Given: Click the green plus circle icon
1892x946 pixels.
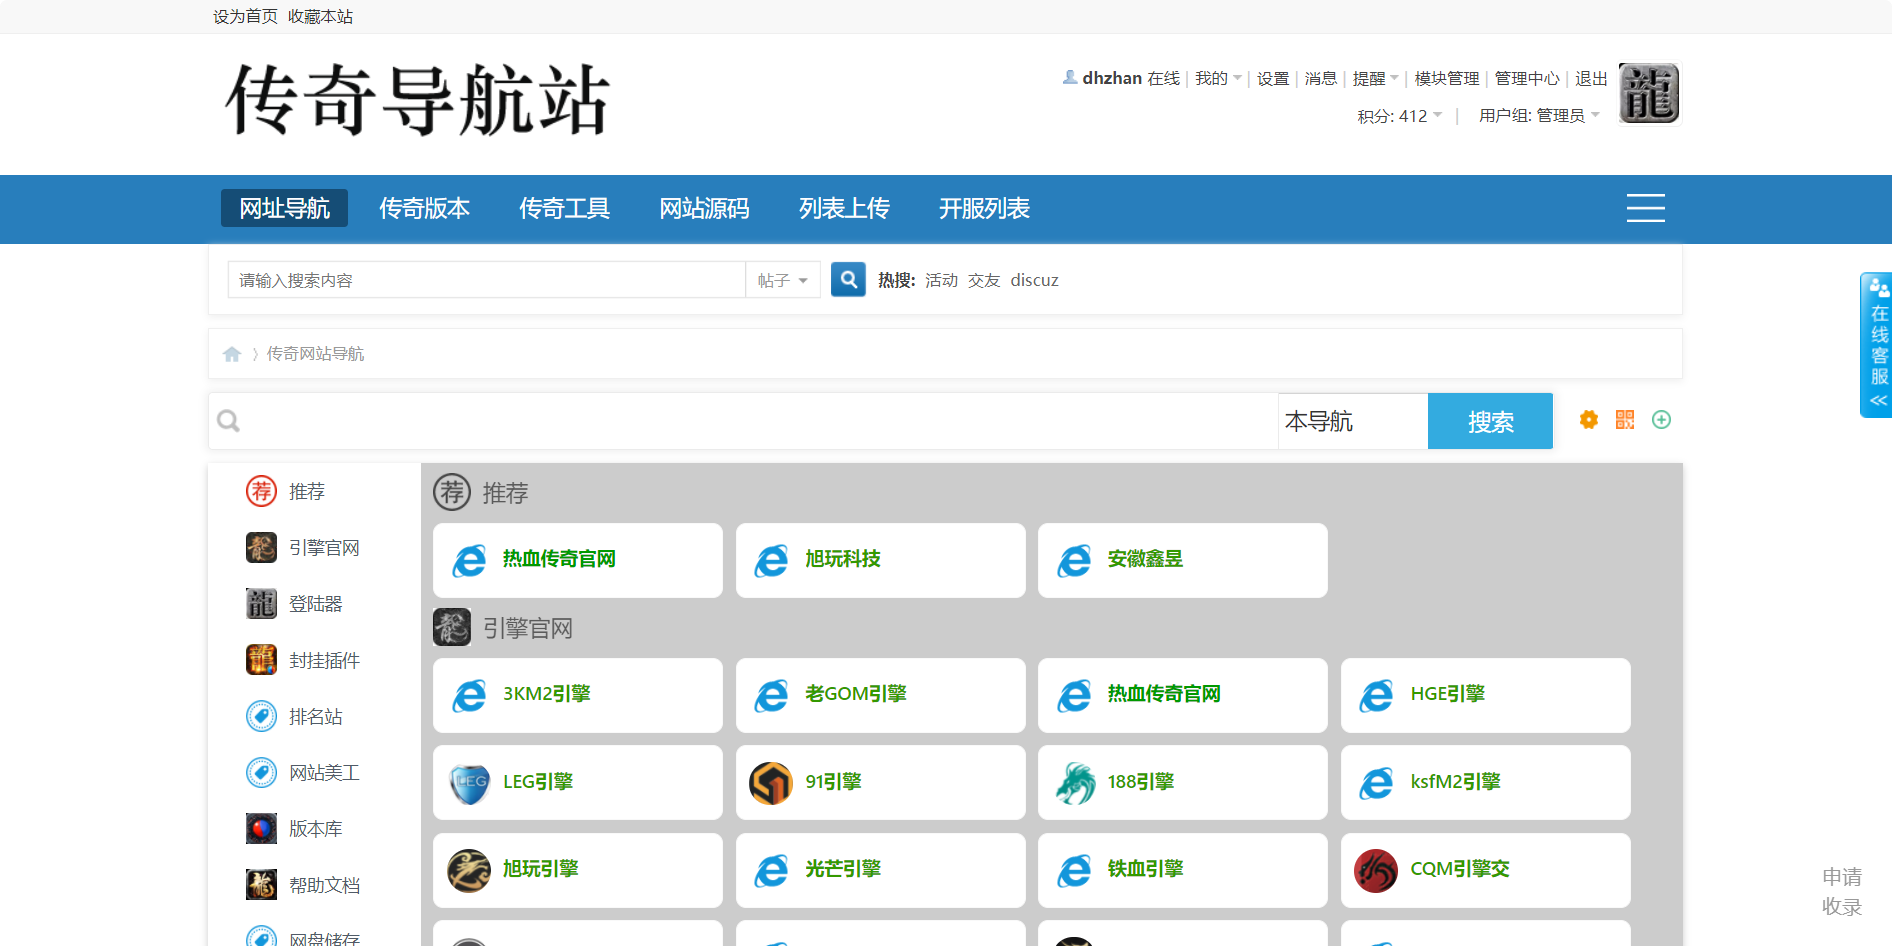Looking at the screenshot, I should (x=1661, y=420).
